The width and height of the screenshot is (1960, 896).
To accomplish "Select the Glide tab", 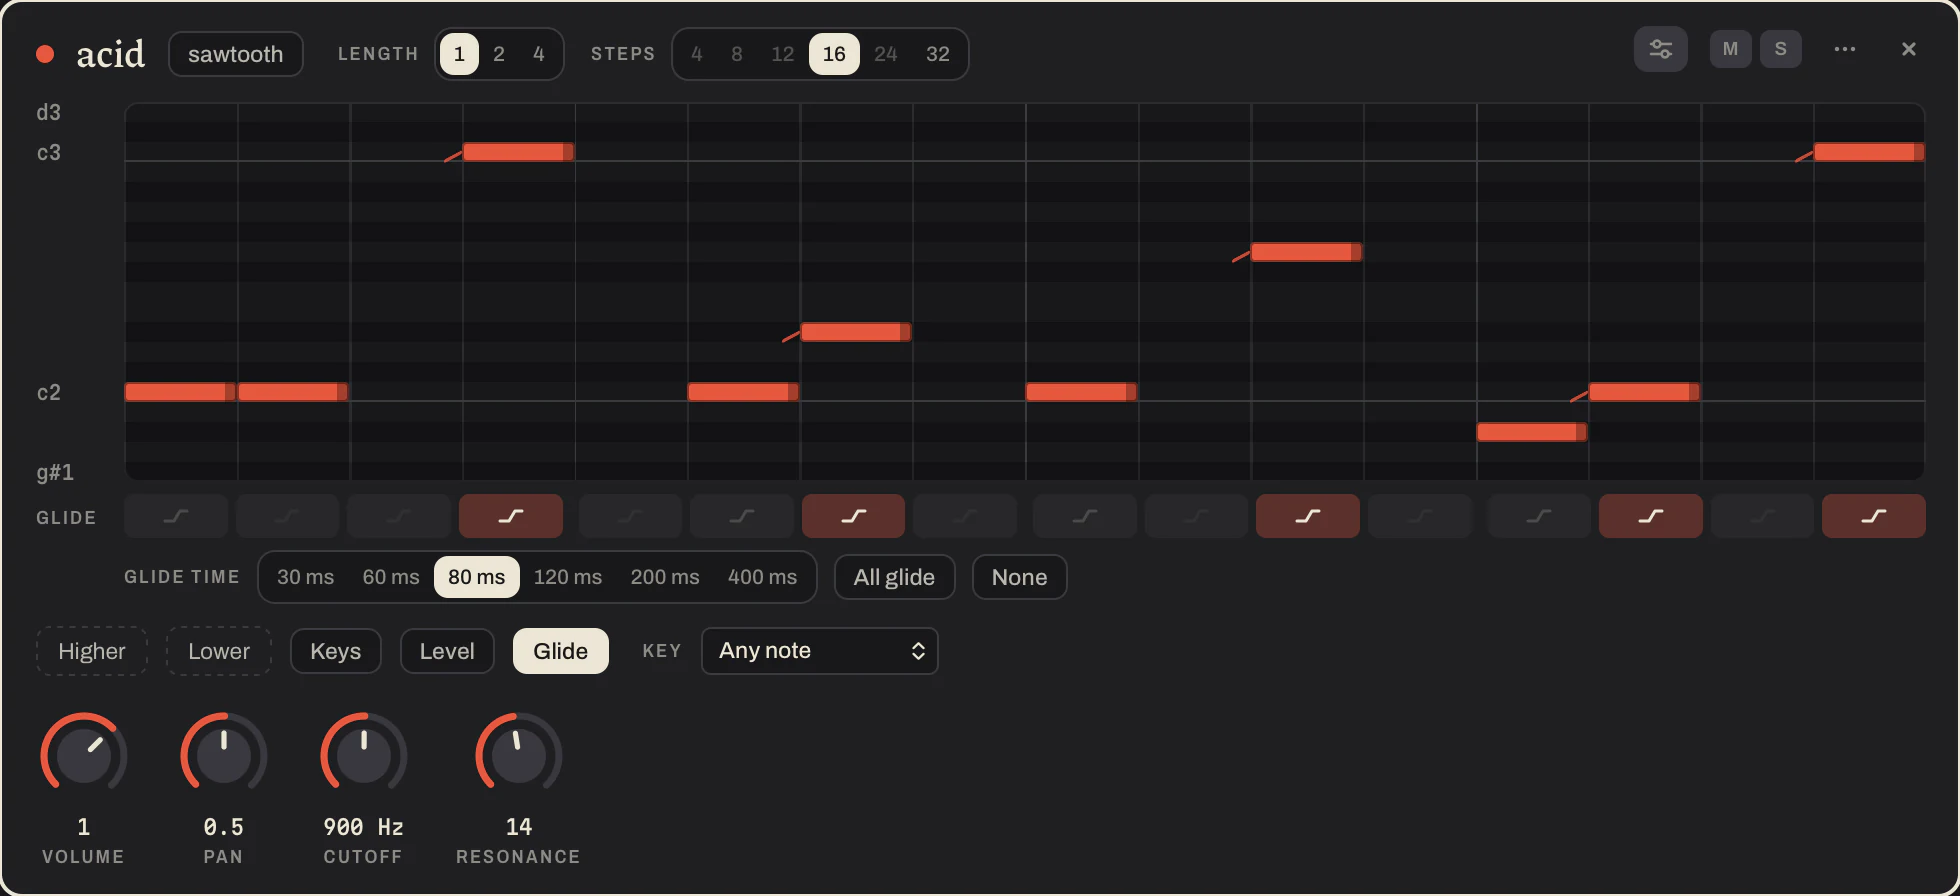I will coord(560,651).
